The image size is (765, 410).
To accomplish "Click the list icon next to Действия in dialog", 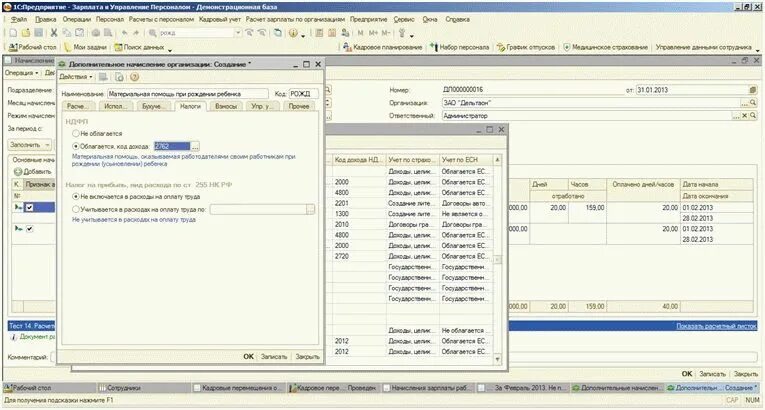I will [103, 77].
